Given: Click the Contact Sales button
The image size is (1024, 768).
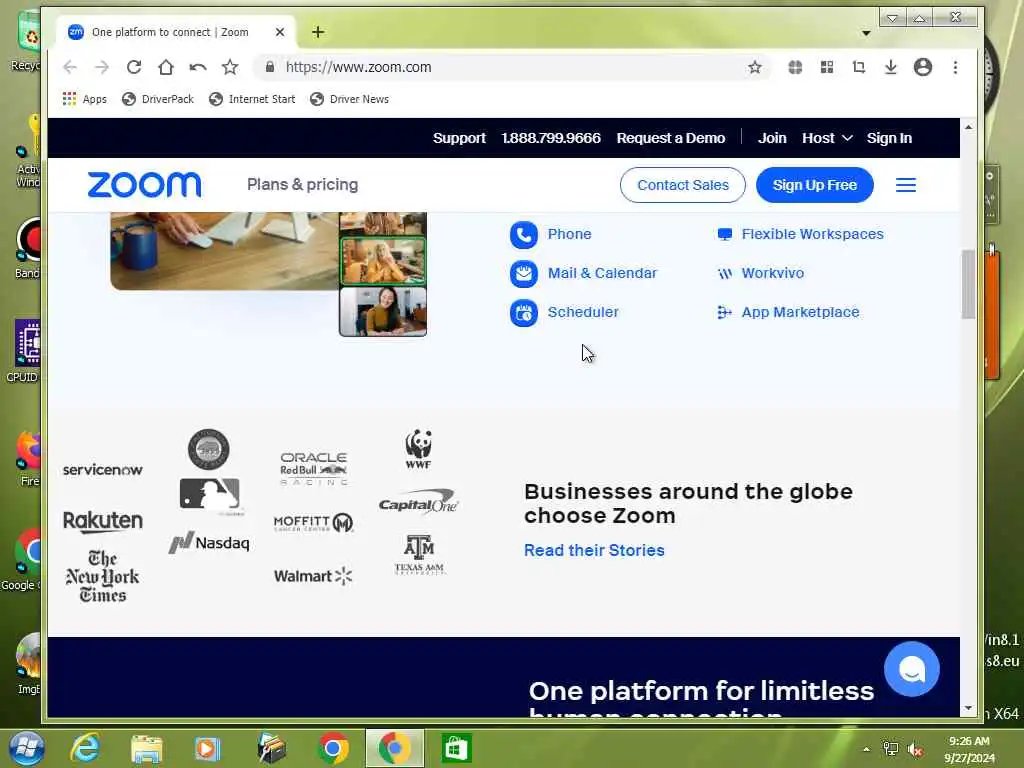Looking at the screenshot, I should (682, 185).
